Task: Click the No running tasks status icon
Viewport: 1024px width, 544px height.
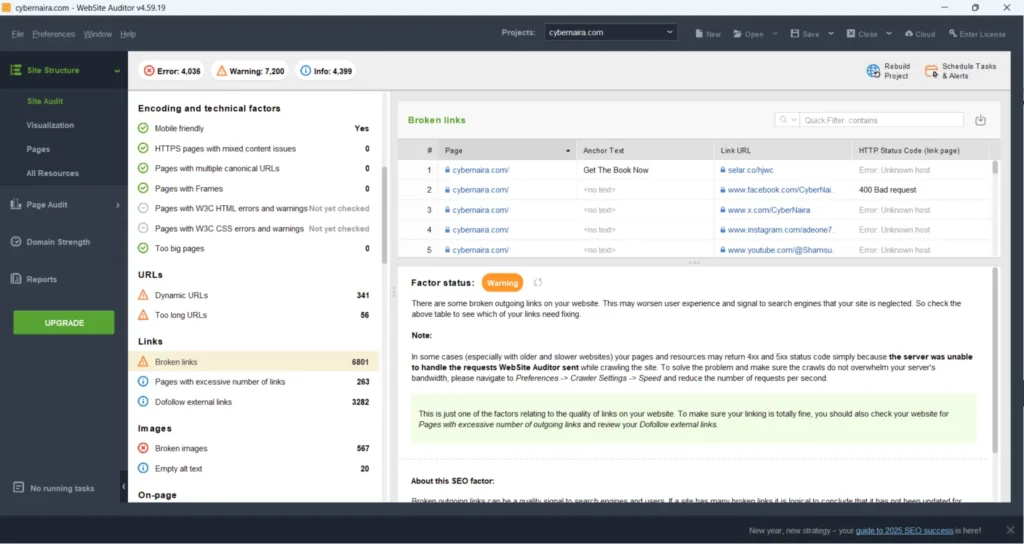Action: tap(18, 488)
